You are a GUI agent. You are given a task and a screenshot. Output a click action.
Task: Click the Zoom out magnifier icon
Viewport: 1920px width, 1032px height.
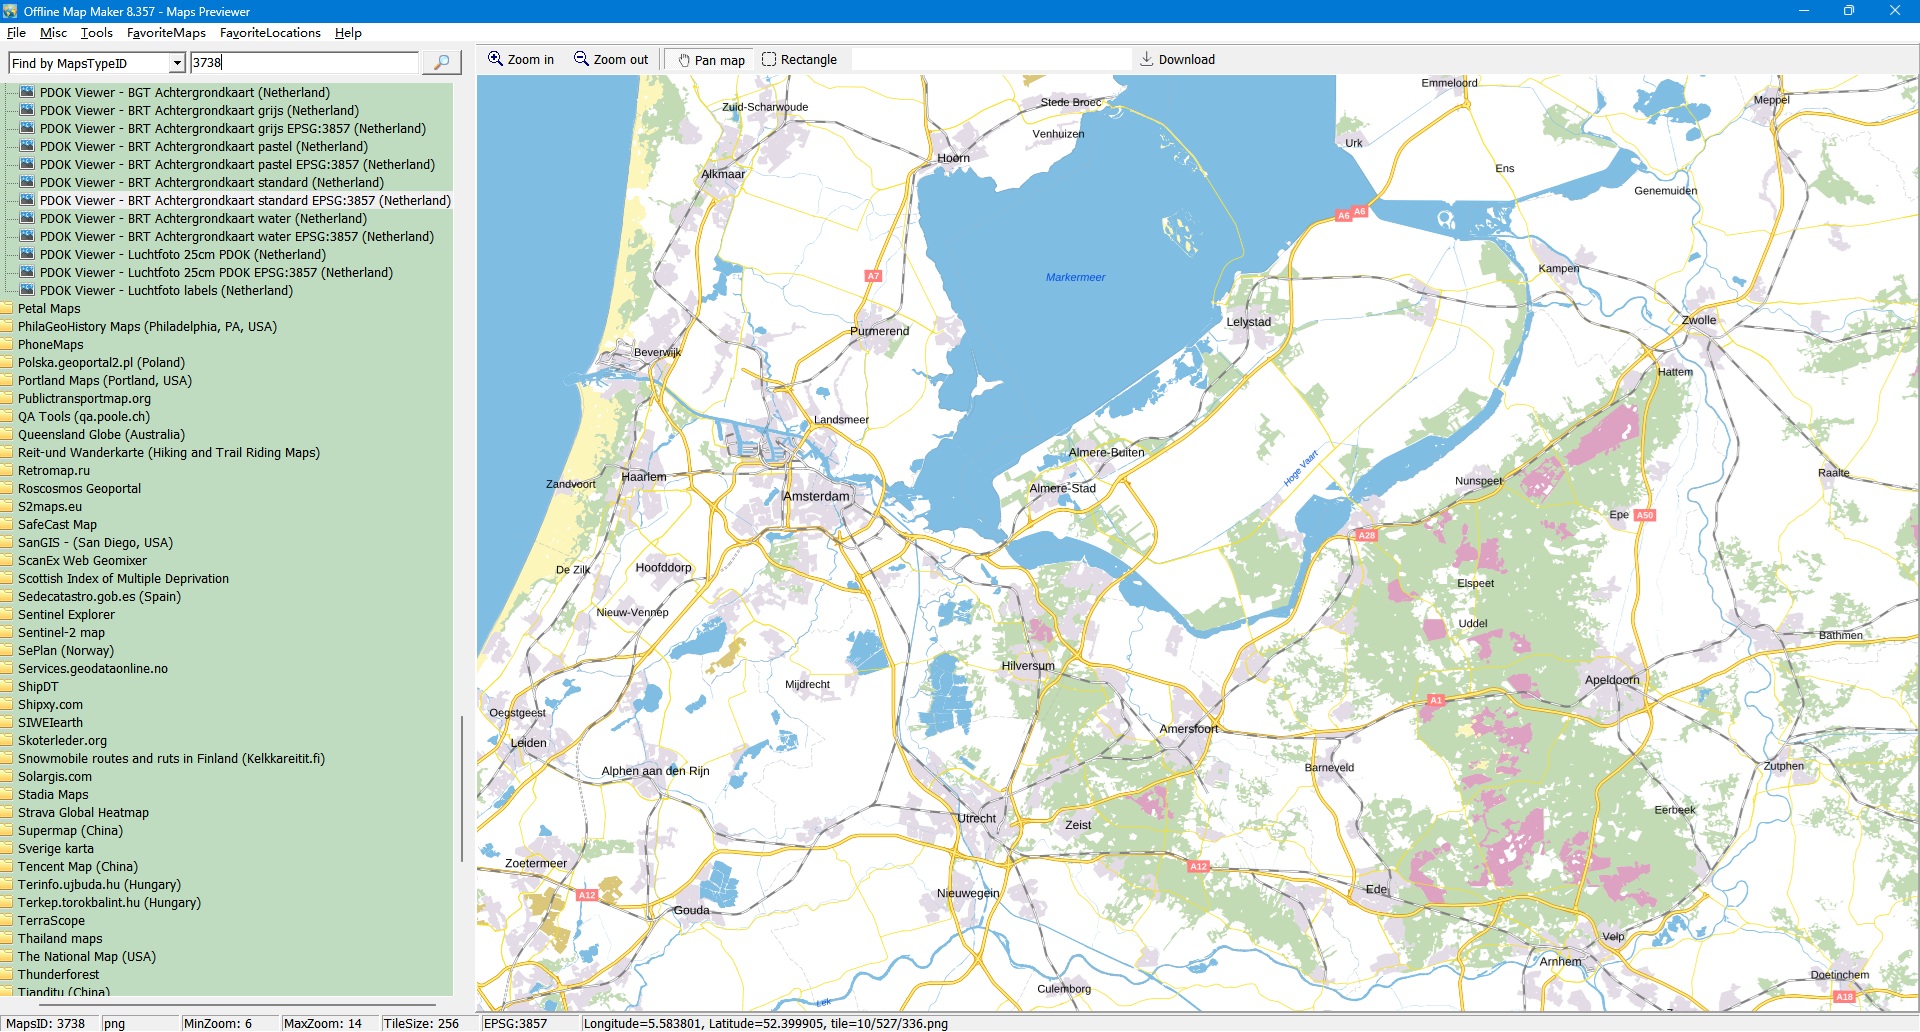581,59
